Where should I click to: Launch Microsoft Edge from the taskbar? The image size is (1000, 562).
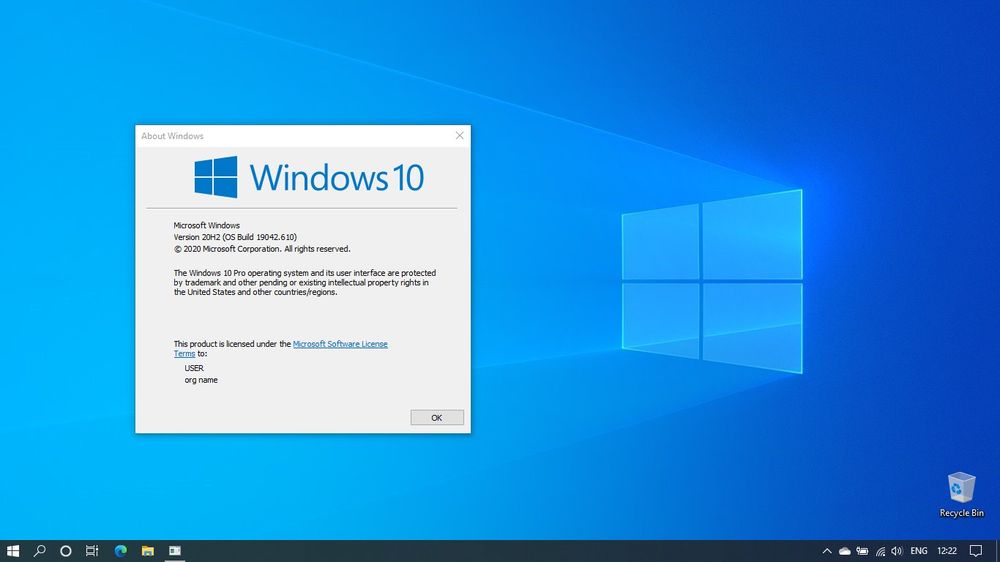pos(121,551)
